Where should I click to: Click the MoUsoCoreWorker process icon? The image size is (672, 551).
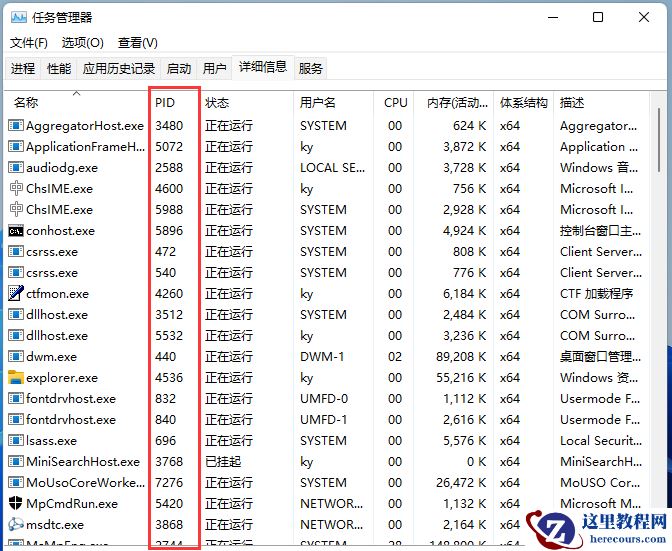tap(16, 482)
